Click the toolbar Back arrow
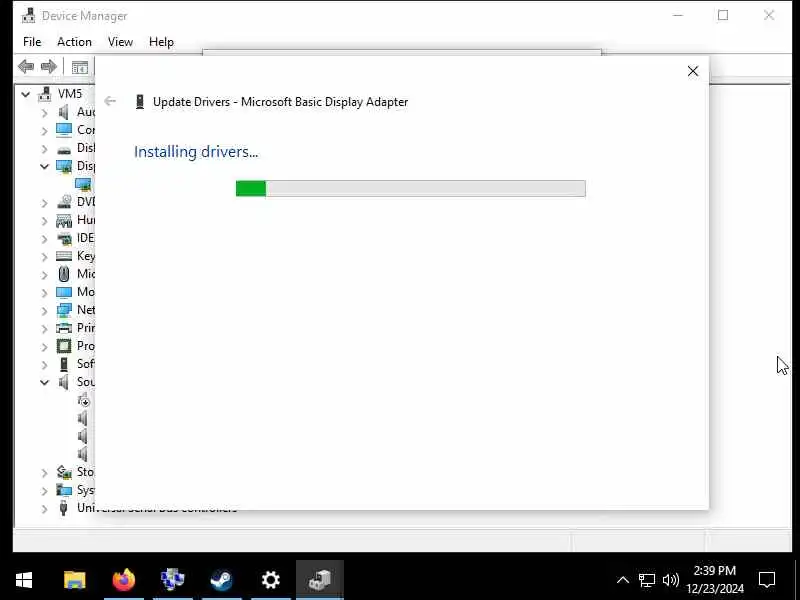 click(x=26, y=66)
